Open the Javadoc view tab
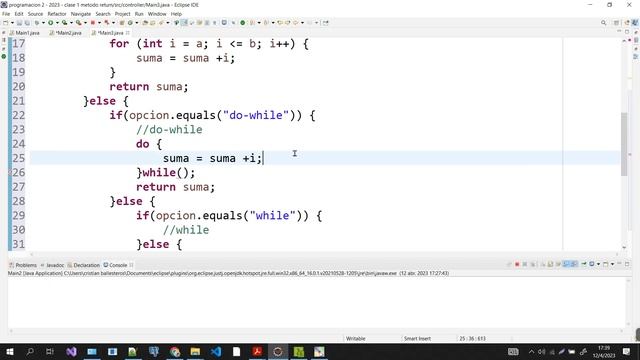The height and width of the screenshot is (360, 640). tap(53, 265)
